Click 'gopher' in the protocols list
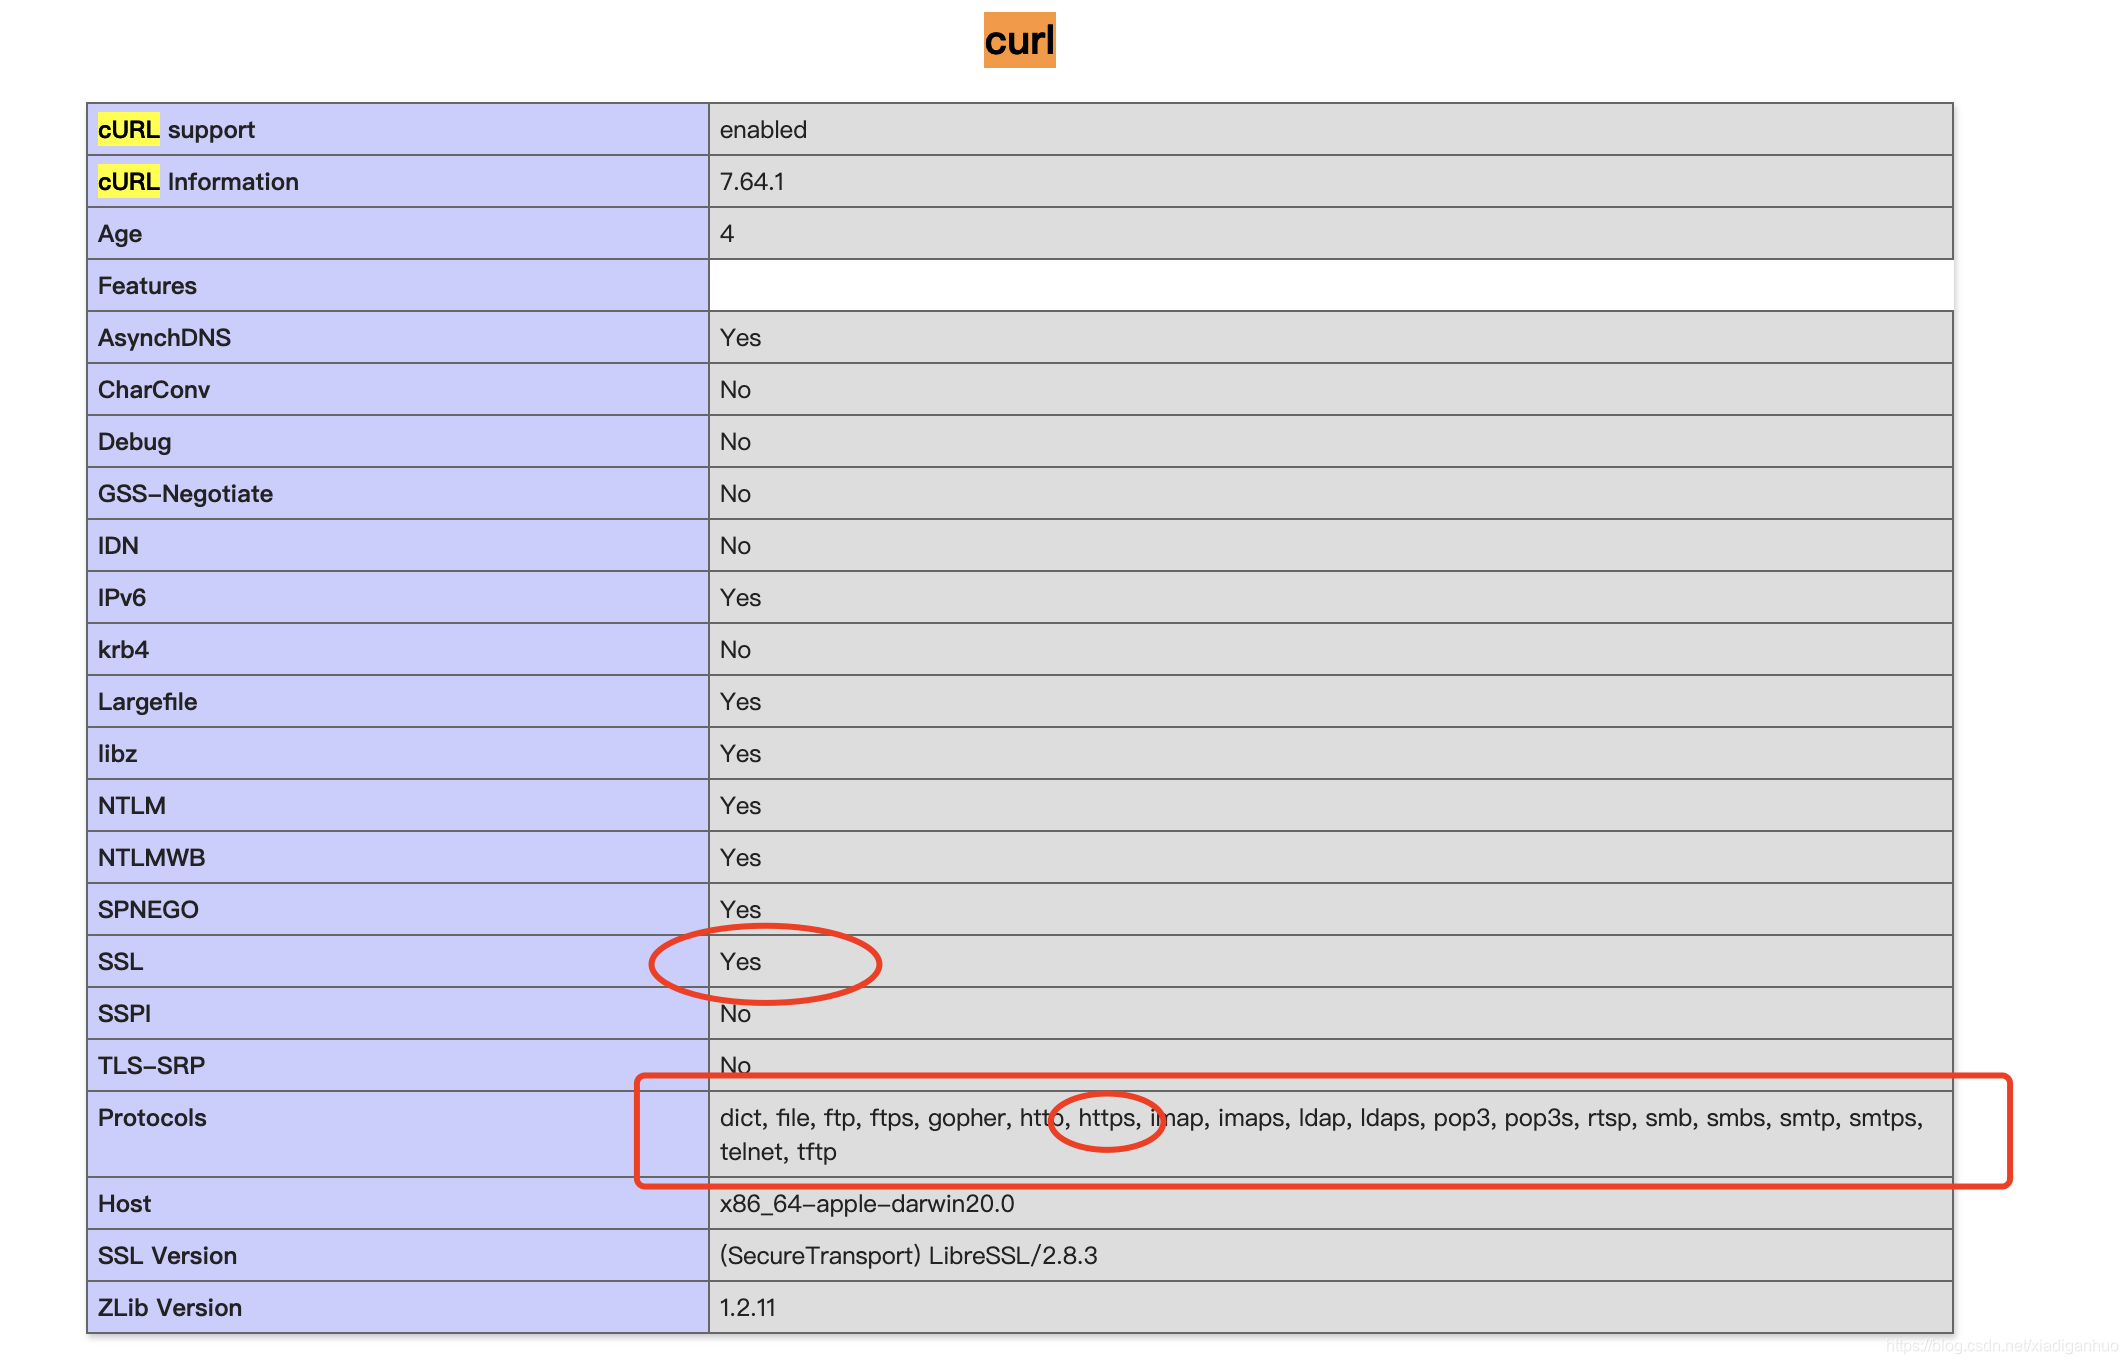The width and height of the screenshot is (2128, 1364). (966, 1118)
